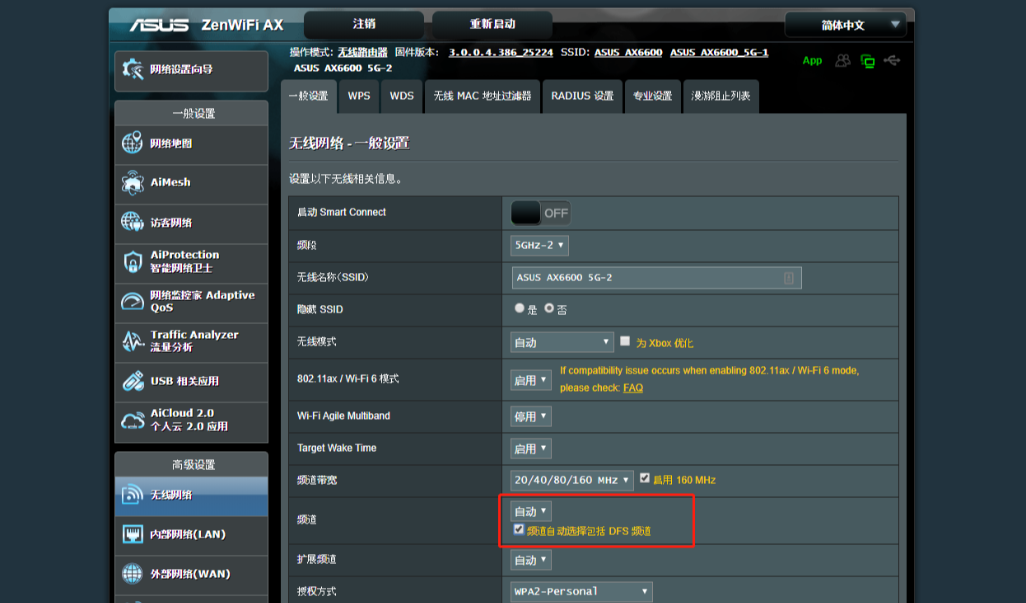Click the Network Map globe icon
This screenshot has height=603, width=1026.
click(132, 143)
